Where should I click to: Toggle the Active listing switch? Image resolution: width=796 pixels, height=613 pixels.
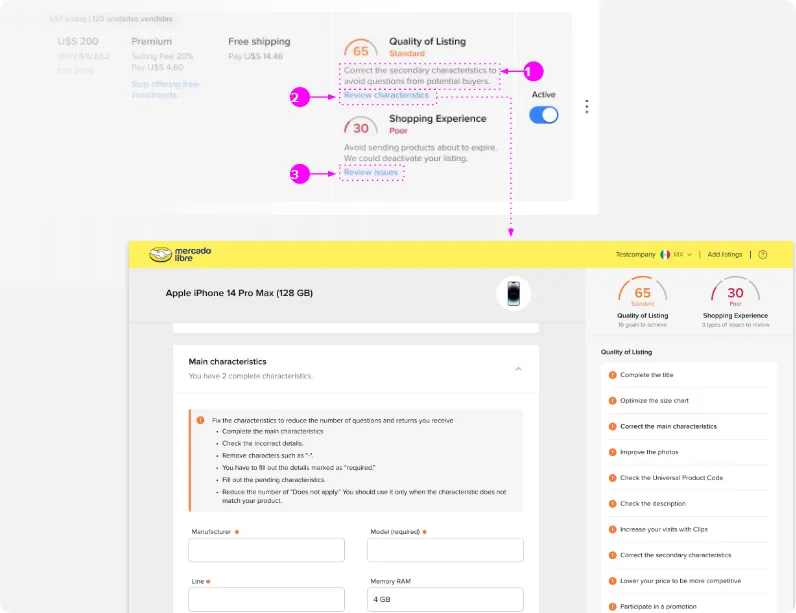(544, 115)
